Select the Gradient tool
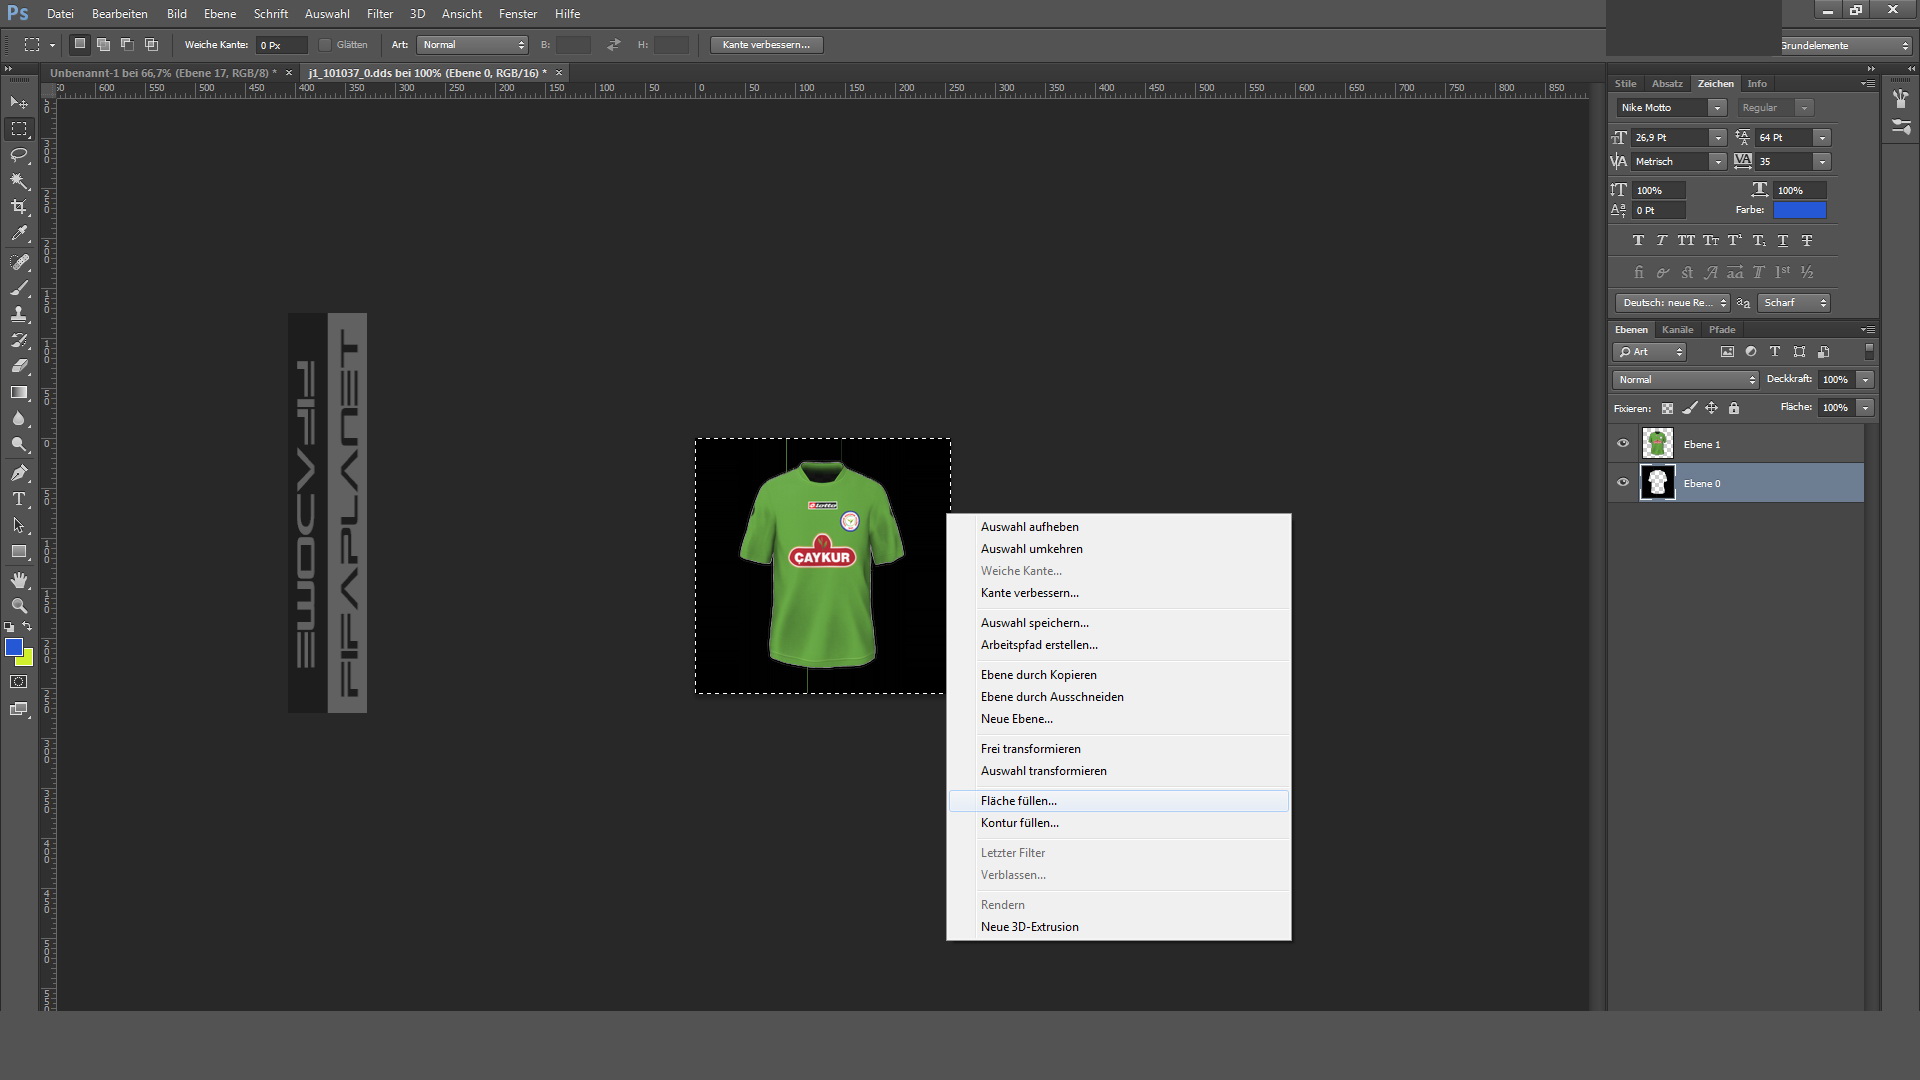Image resolution: width=1920 pixels, height=1080 pixels. coord(19,393)
